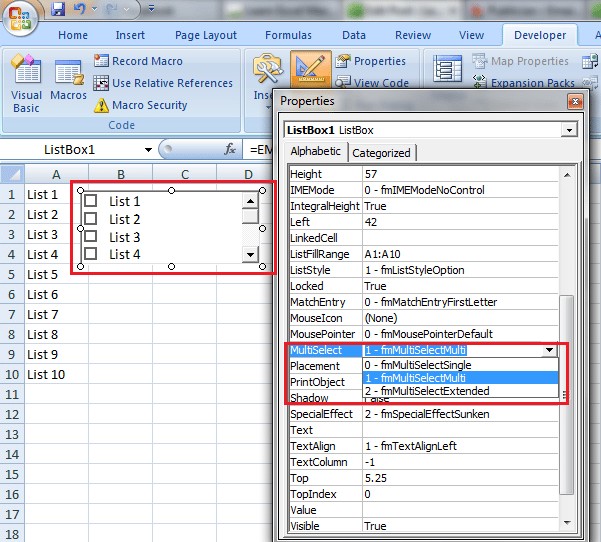The width and height of the screenshot is (601, 542).
Task: Click Map Properties in XML group
Action: click(521, 61)
